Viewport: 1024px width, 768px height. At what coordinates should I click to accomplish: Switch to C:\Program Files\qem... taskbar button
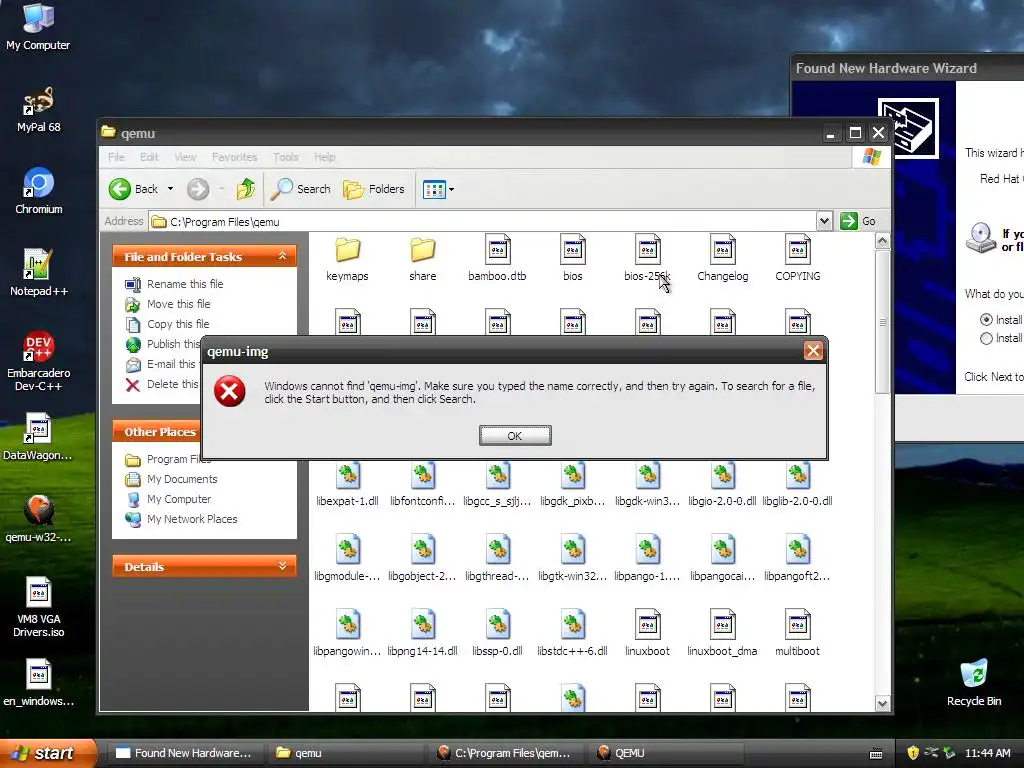tap(506, 753)
